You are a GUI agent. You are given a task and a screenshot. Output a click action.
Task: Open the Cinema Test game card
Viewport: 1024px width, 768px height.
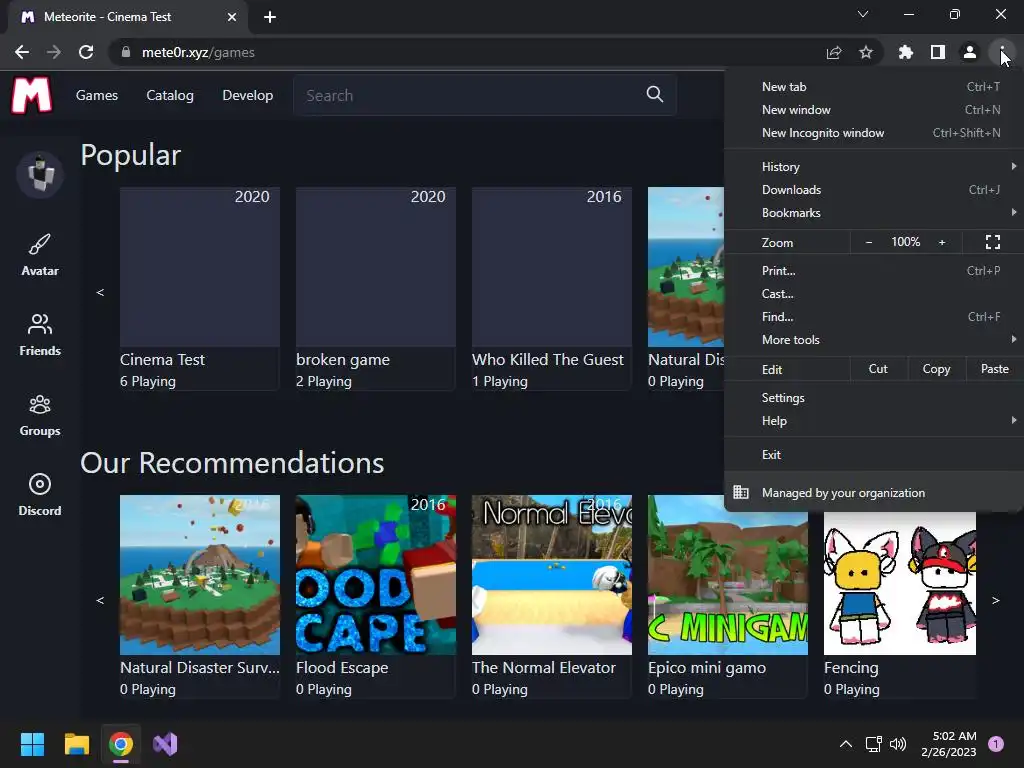pos(200,289)
